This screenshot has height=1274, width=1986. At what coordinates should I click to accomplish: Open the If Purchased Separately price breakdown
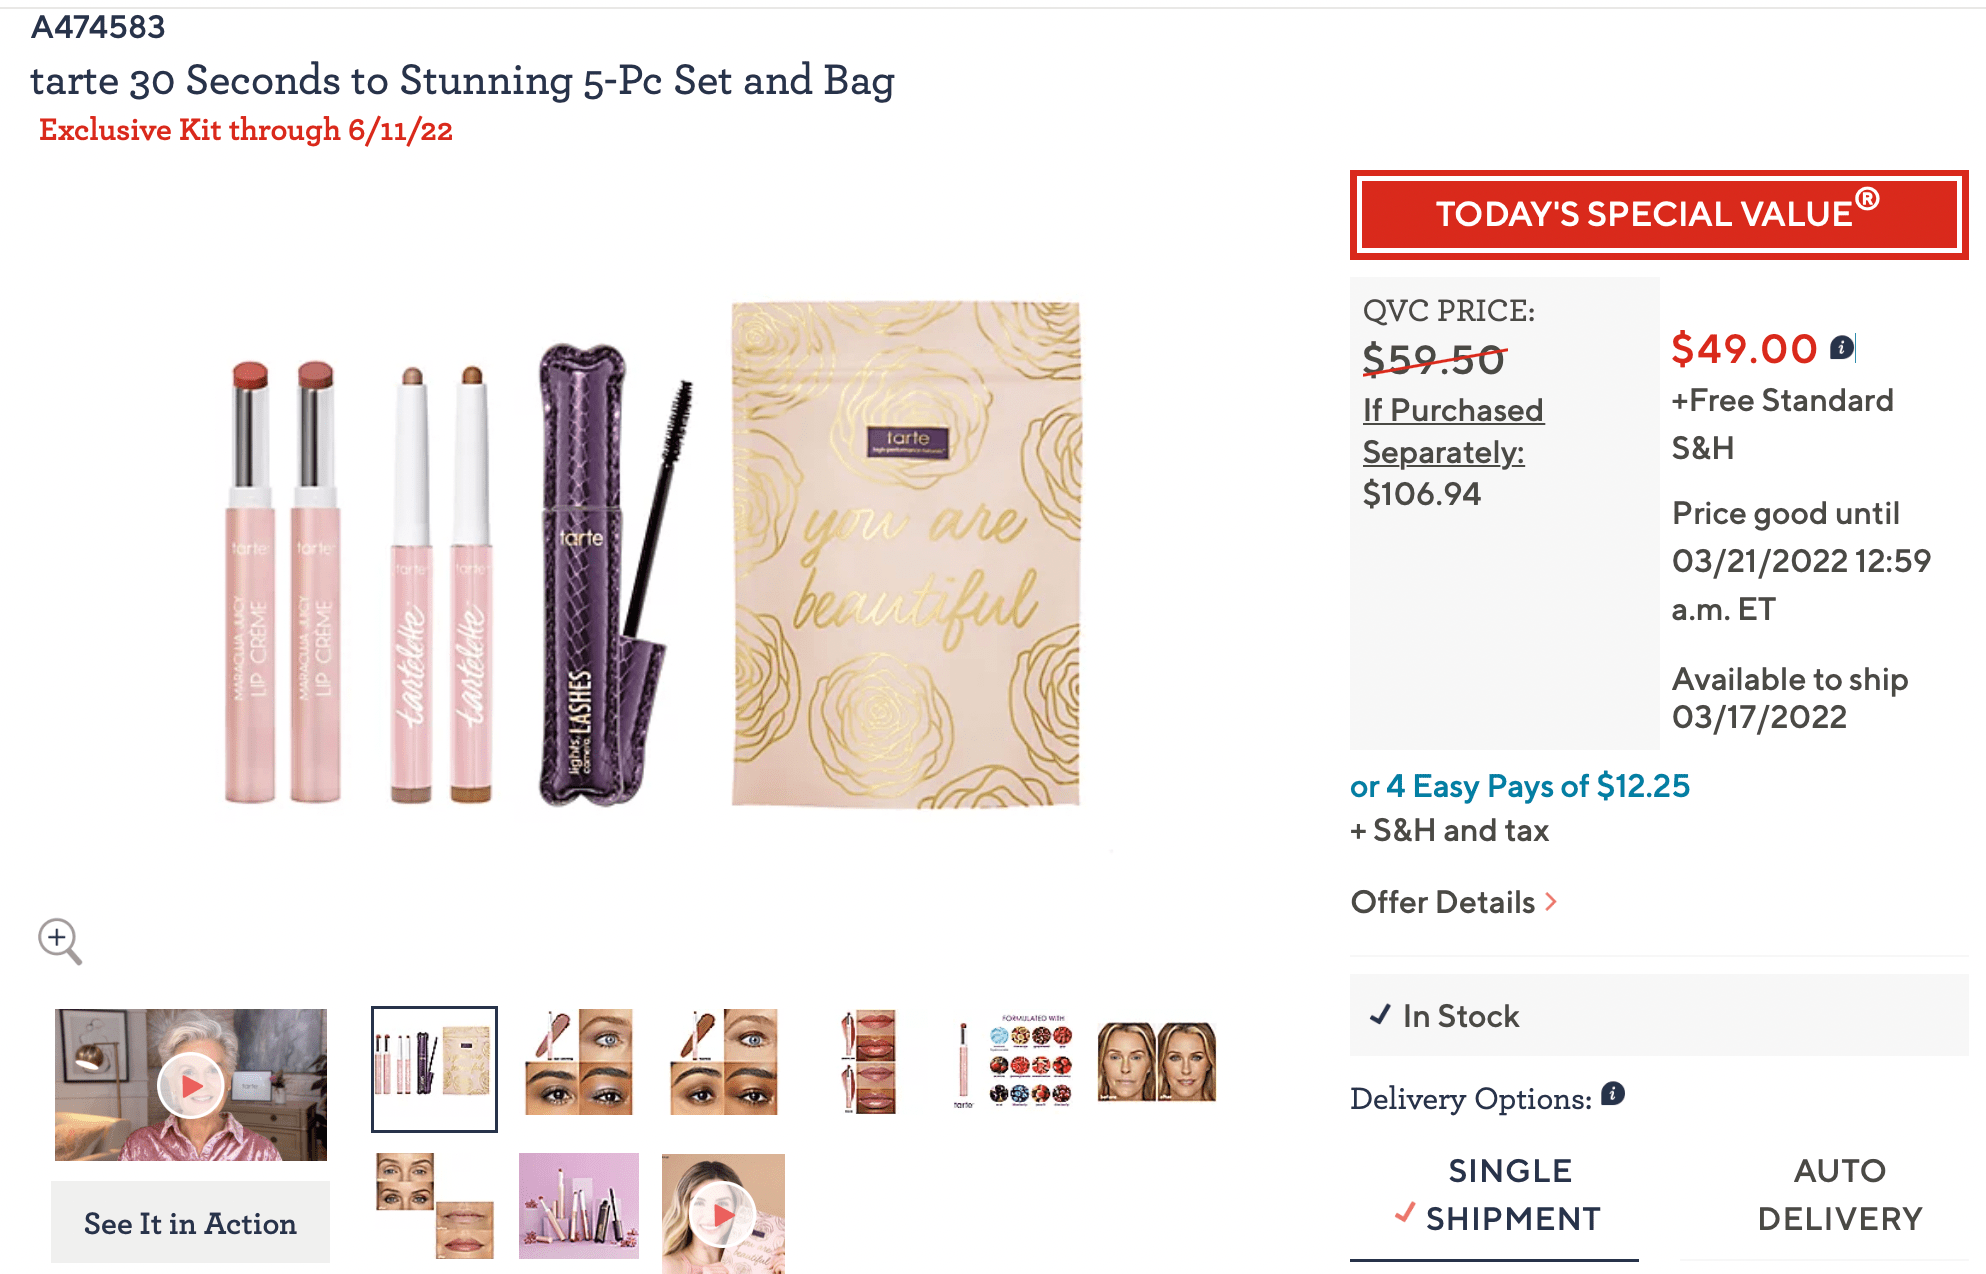click(x=1453, y=430)
